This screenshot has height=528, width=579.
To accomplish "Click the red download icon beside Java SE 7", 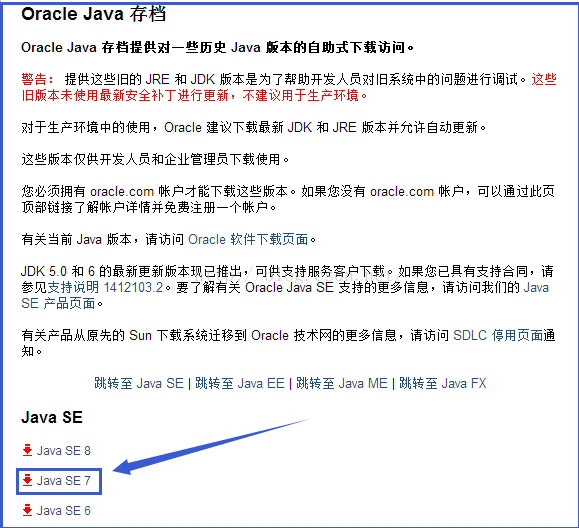I will coord(27,480).
